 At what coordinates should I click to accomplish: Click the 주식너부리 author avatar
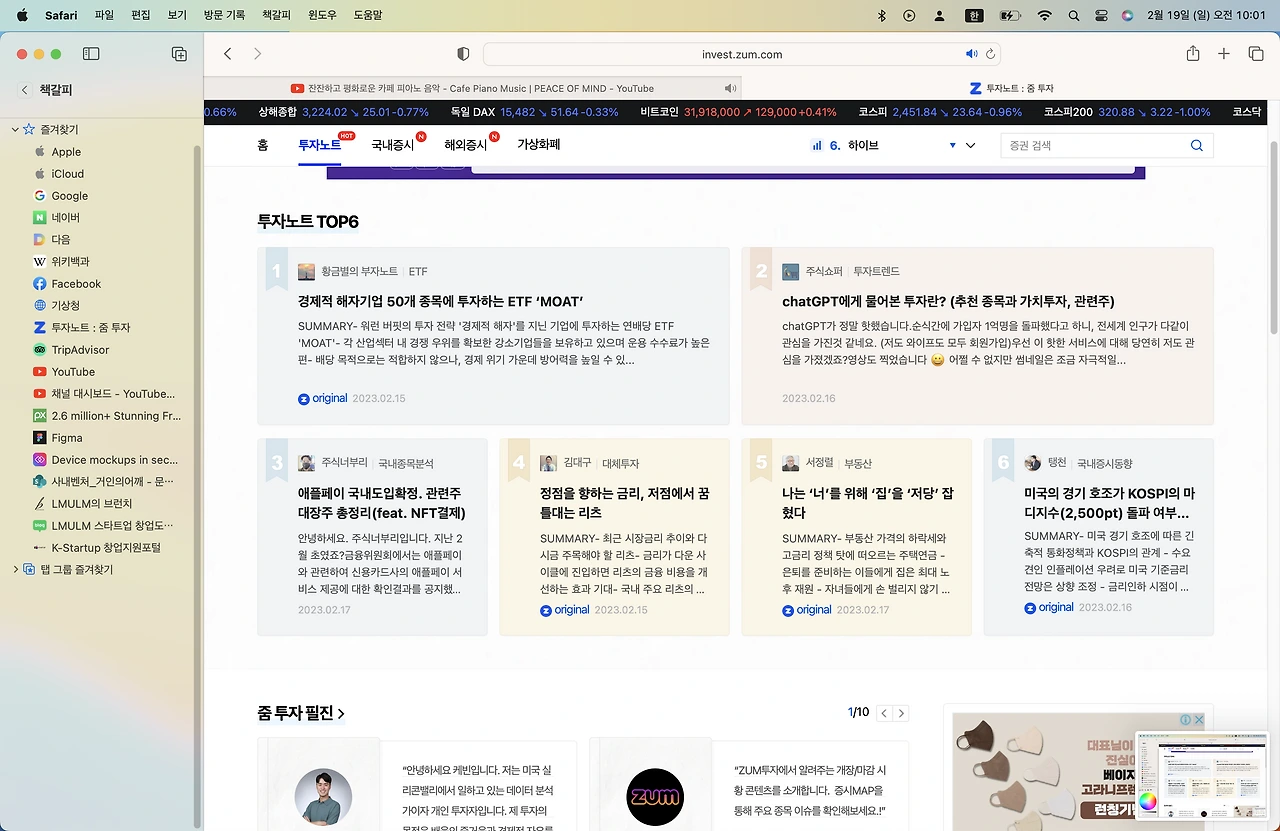click(x=306, y=463)
